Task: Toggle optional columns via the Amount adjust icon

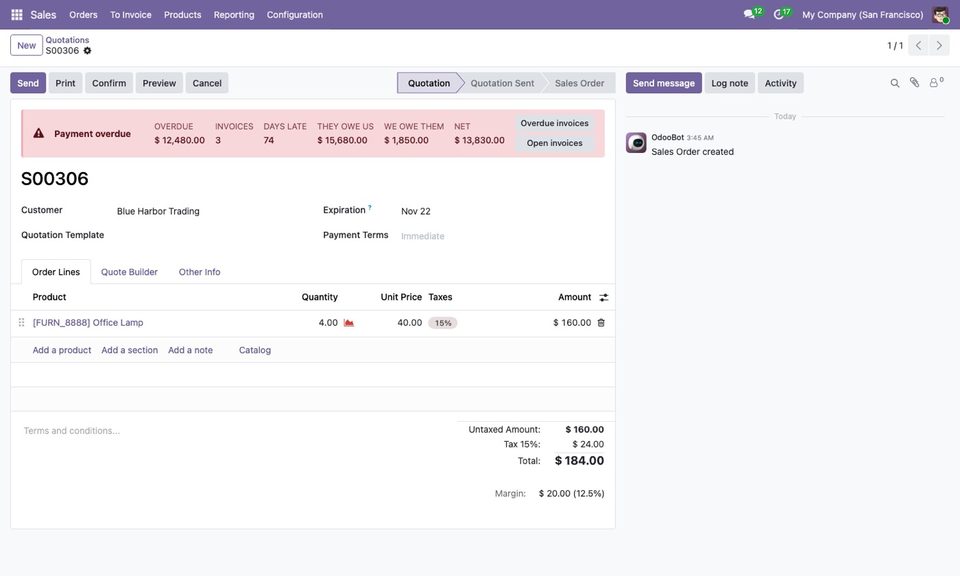Action: tap(604, 297)
